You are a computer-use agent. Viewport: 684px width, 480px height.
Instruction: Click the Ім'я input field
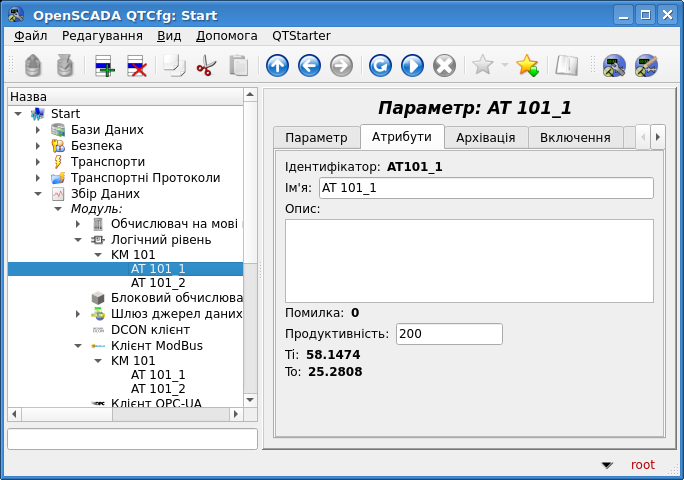(485, 188)
